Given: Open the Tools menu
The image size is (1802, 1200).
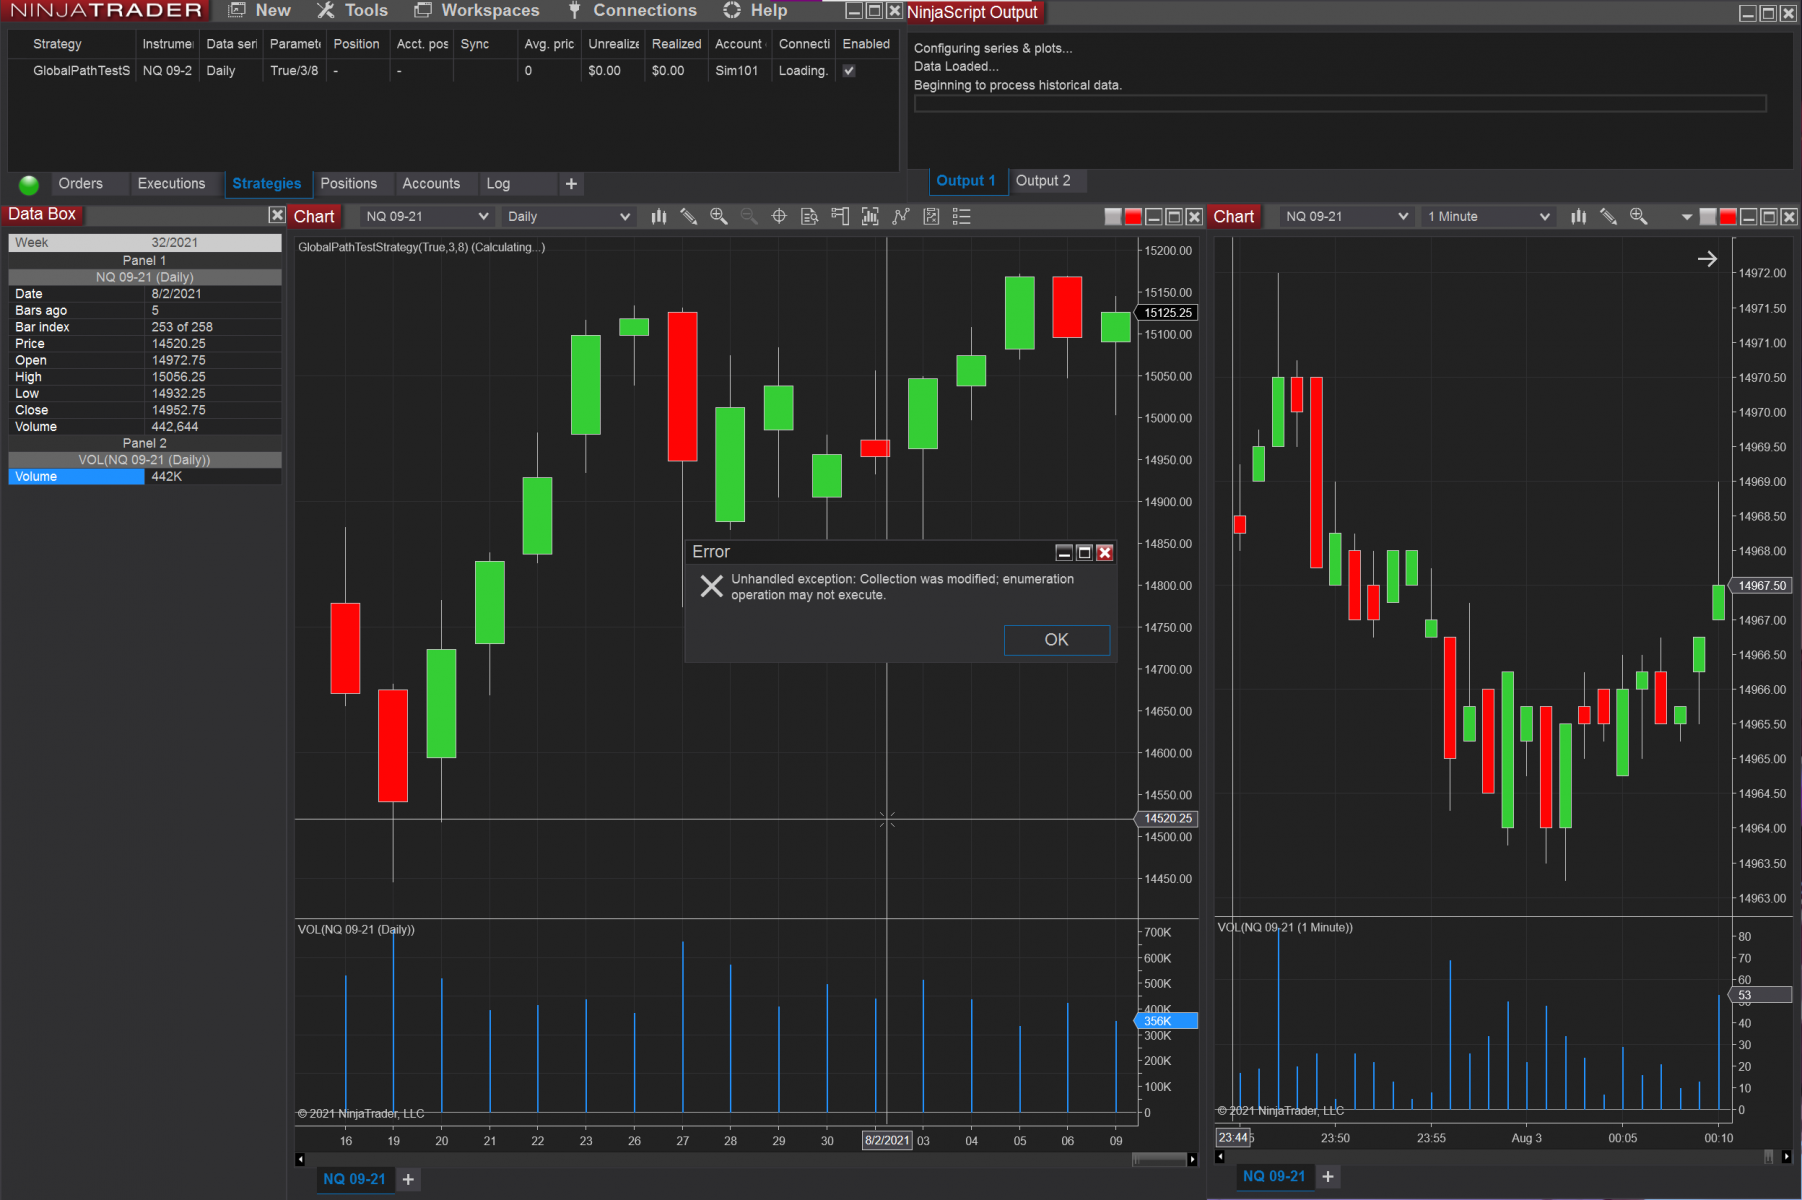Looking at the screenshot, I should click(x=353, y=10).
